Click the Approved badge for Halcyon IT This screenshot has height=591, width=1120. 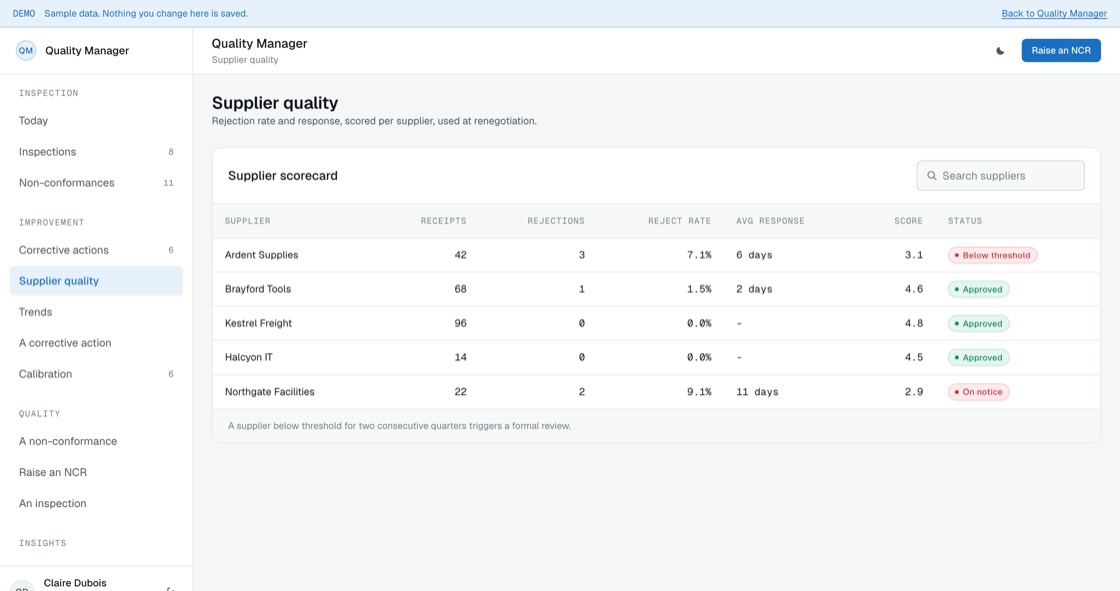tap(978, 357)
